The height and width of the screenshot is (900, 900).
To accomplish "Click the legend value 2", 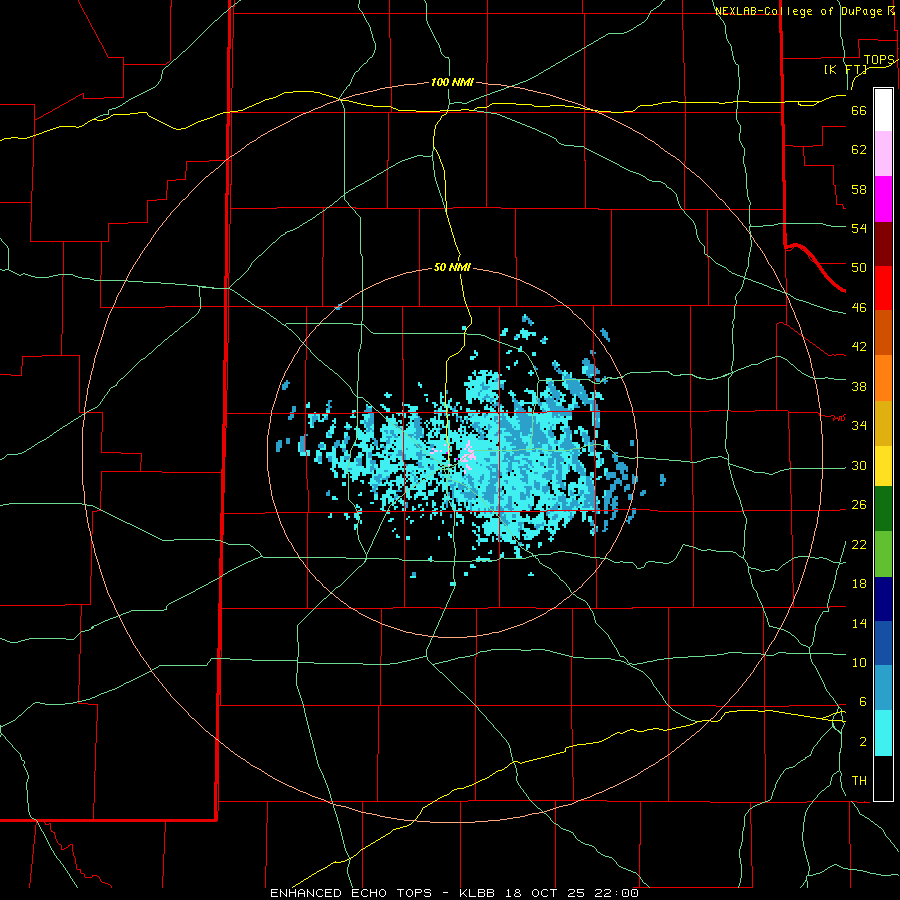I will pyautogui.click(x=863, y=741).
